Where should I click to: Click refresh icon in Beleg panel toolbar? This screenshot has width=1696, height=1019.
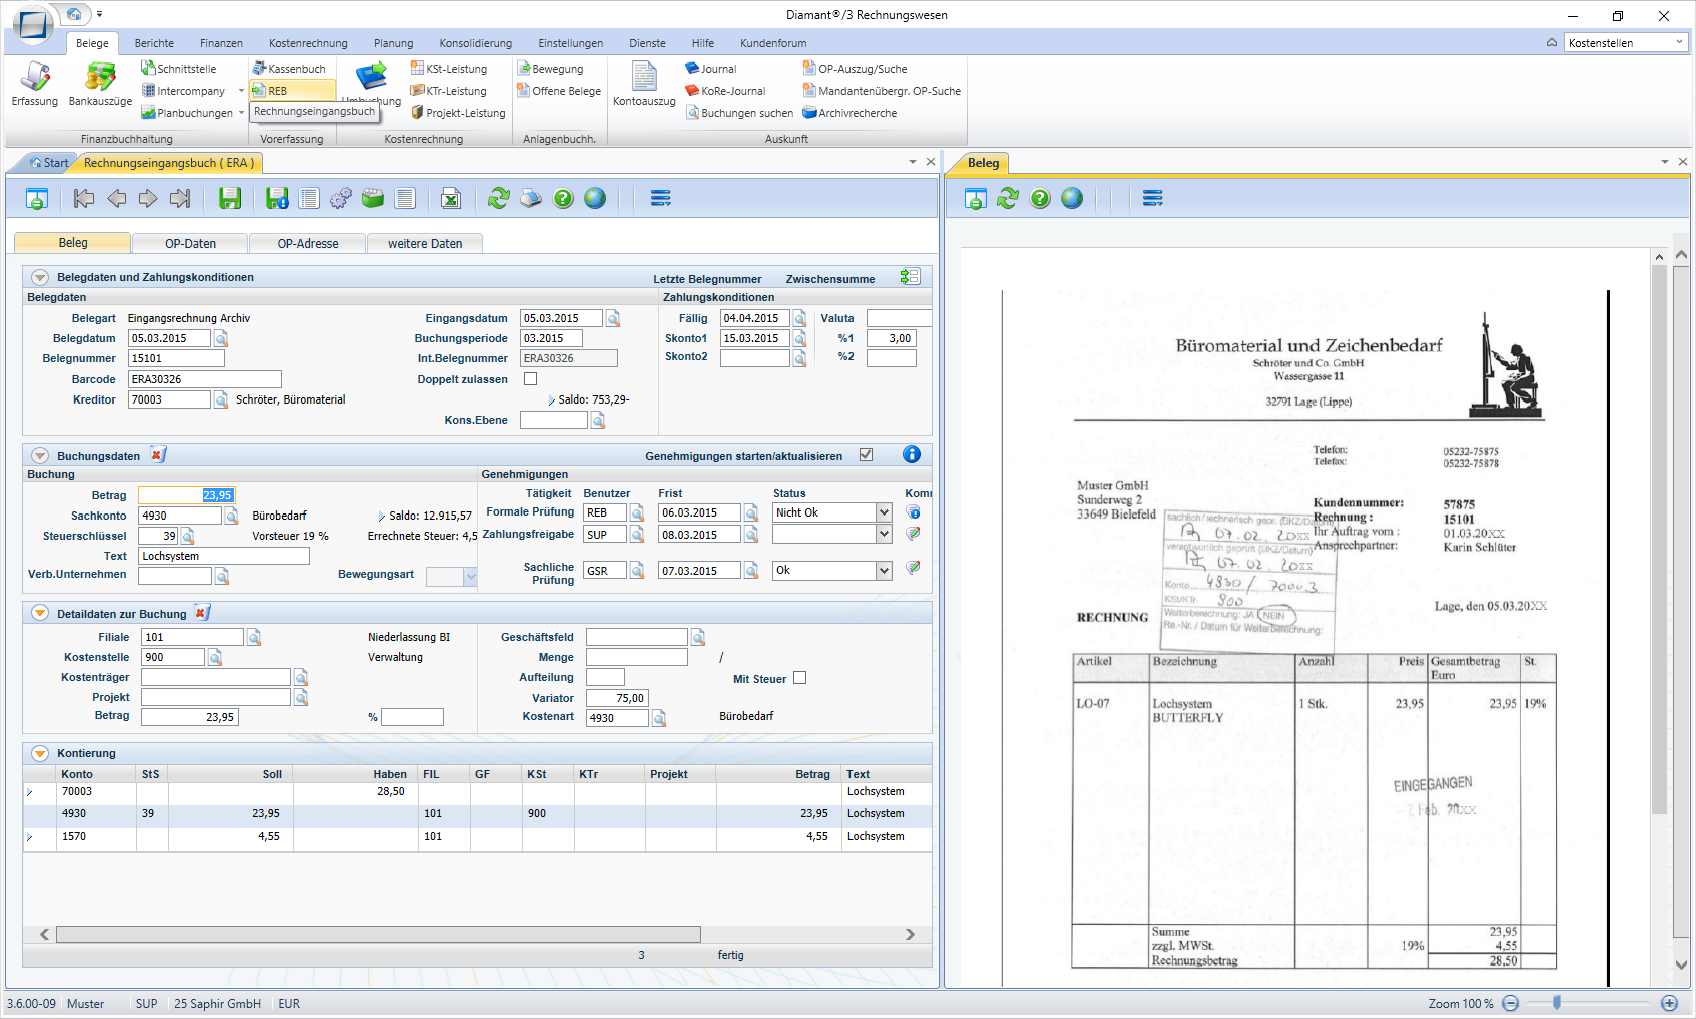click(1008, 198)
